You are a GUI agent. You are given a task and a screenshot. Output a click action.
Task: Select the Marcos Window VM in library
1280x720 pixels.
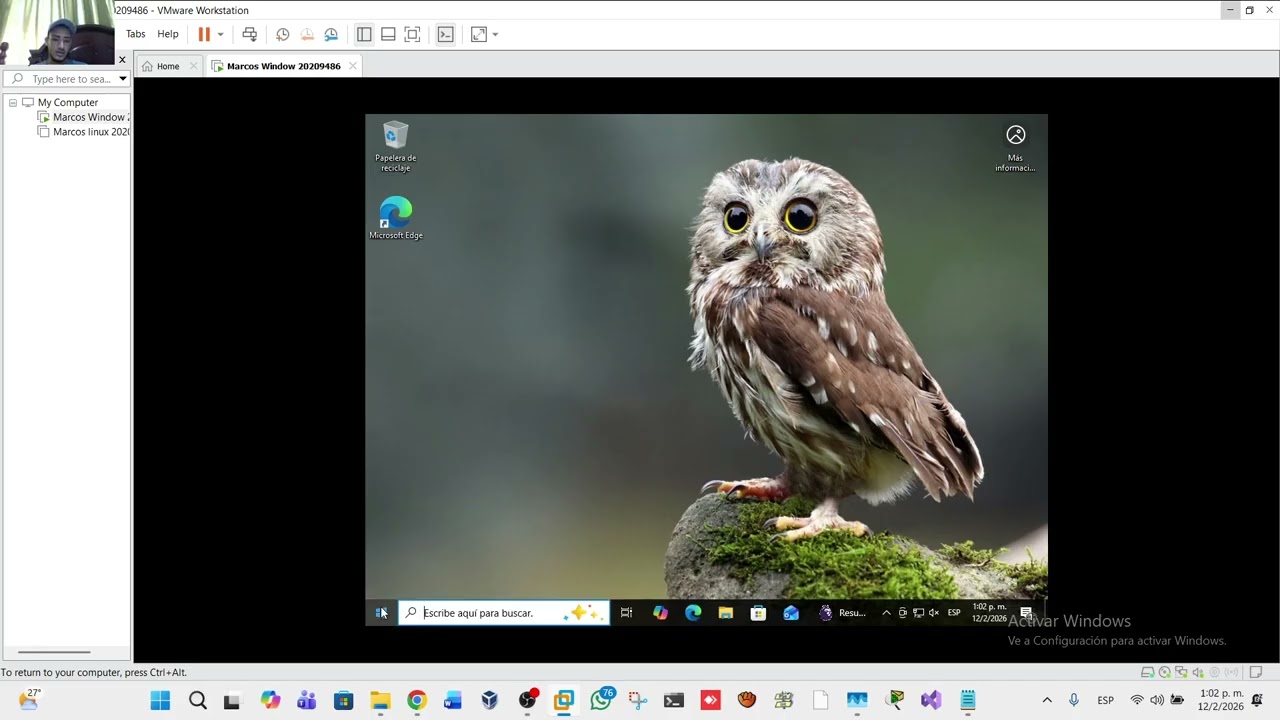pyautogui.click(x=84, y=117)
